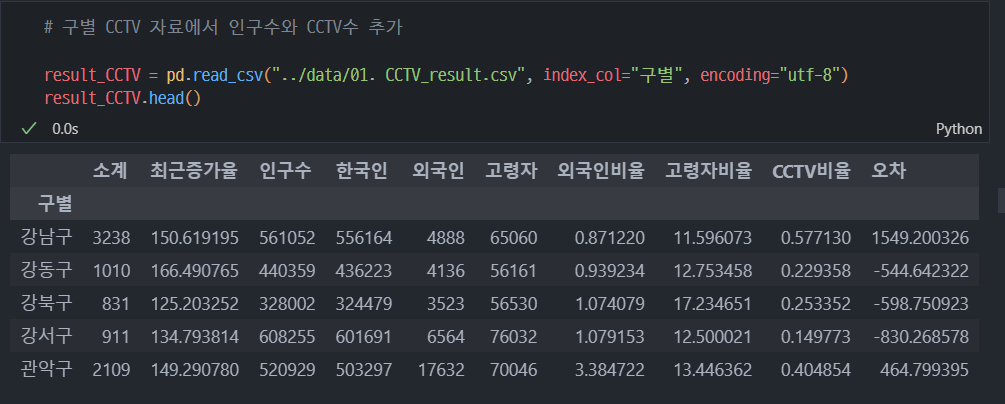Viewport: 1005px width, 404px height.
Task: Click value 11.596073 in 고령자비율 column
Action: tap(713, 238)
